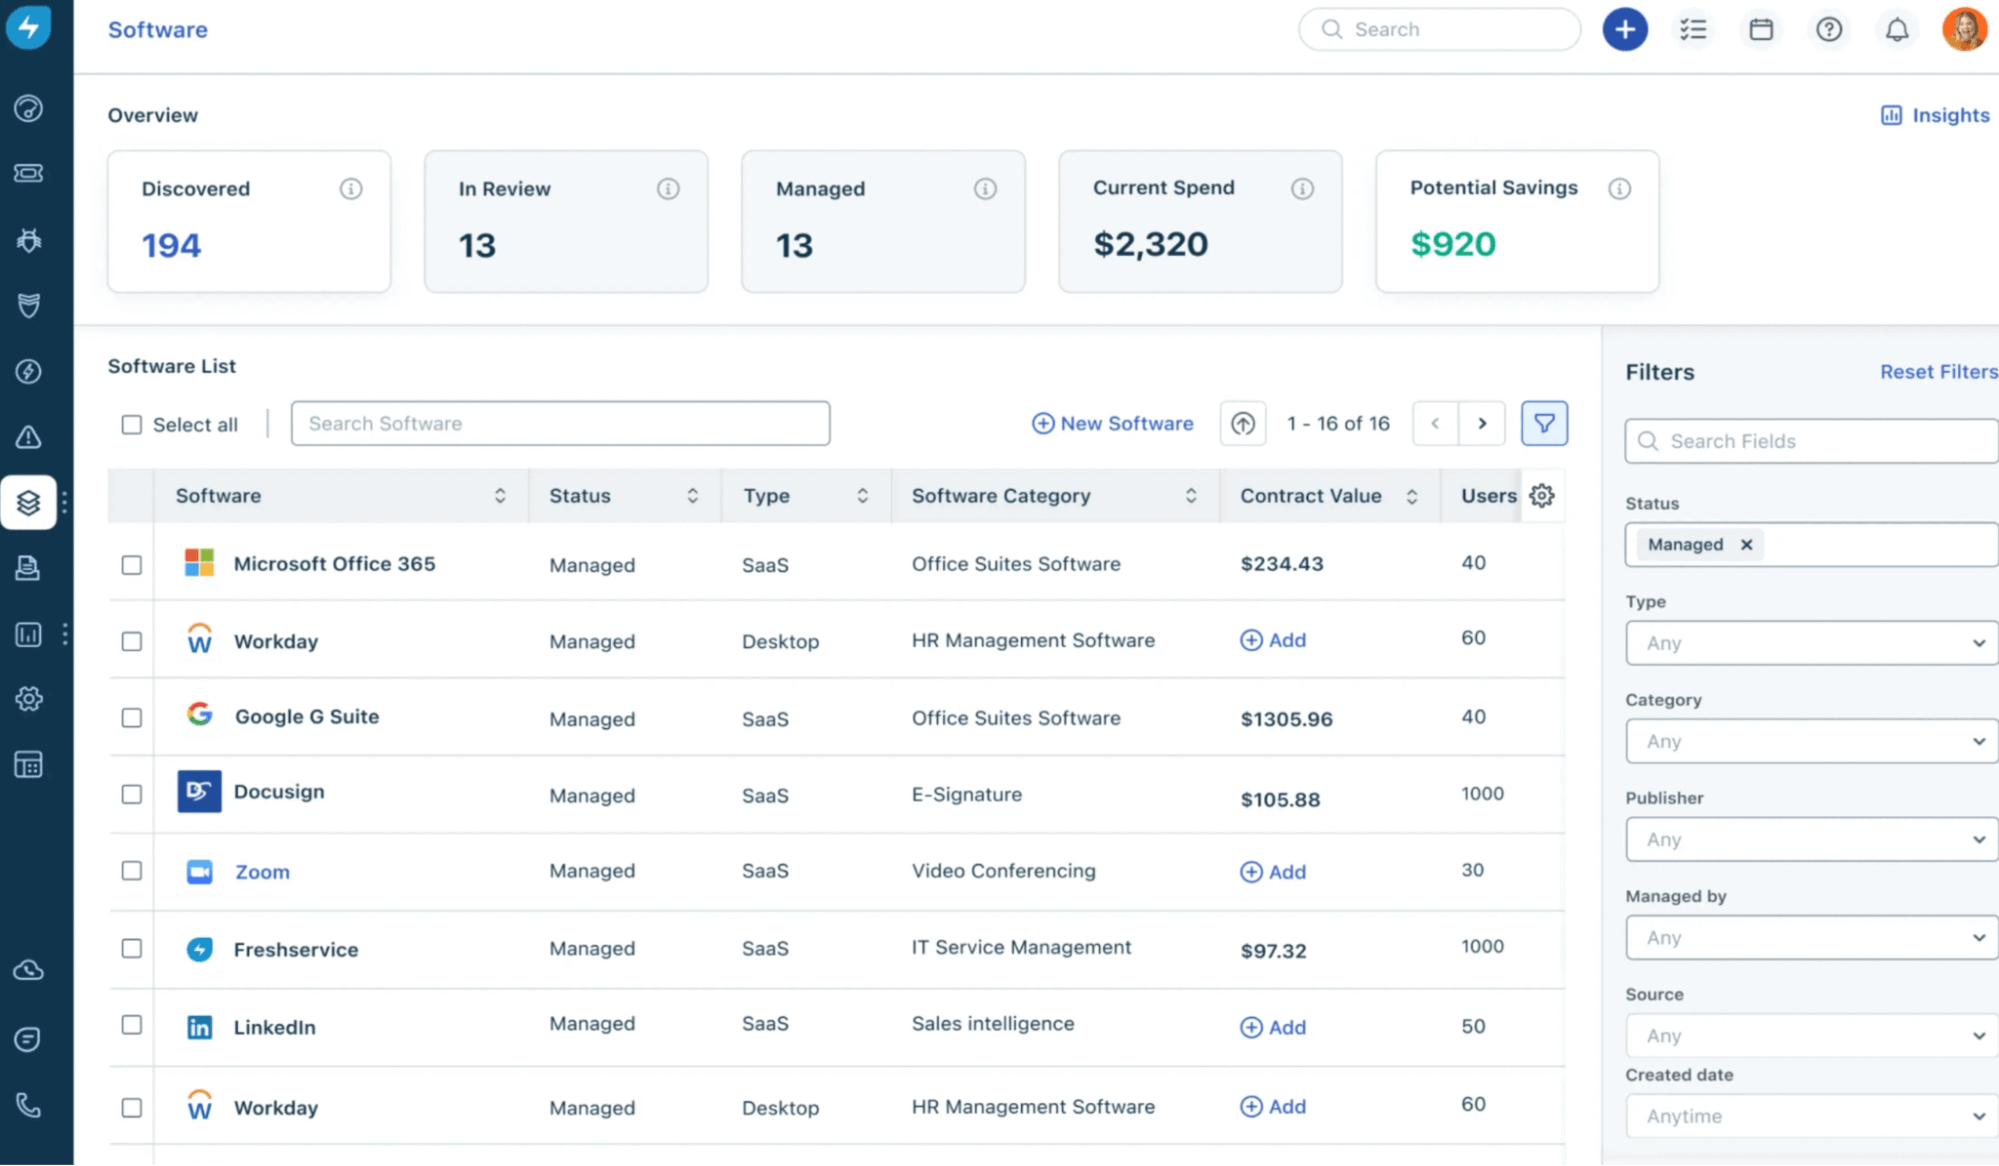Open the Source filter dropdown
The height and width of the screenshot is (1166, 1999).
pyautogui.click(x=1811, y=1035)
